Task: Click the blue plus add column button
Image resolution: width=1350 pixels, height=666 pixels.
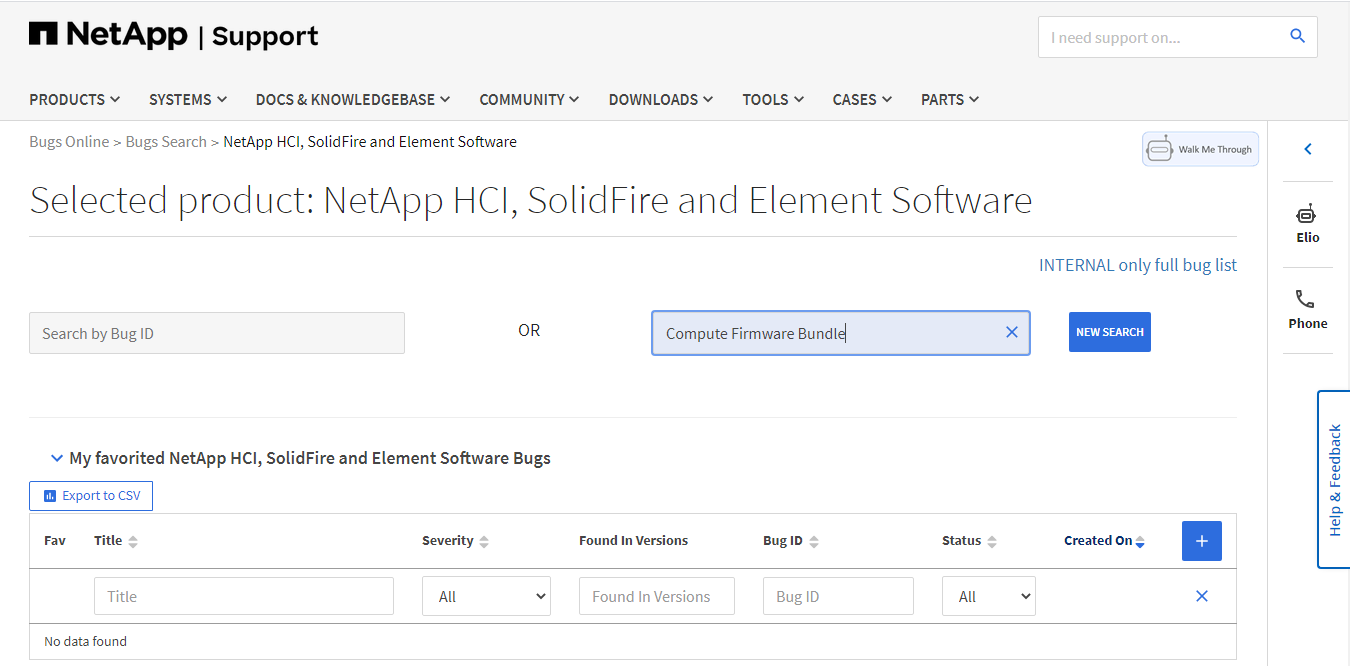Action: [x=1201, y=541]
